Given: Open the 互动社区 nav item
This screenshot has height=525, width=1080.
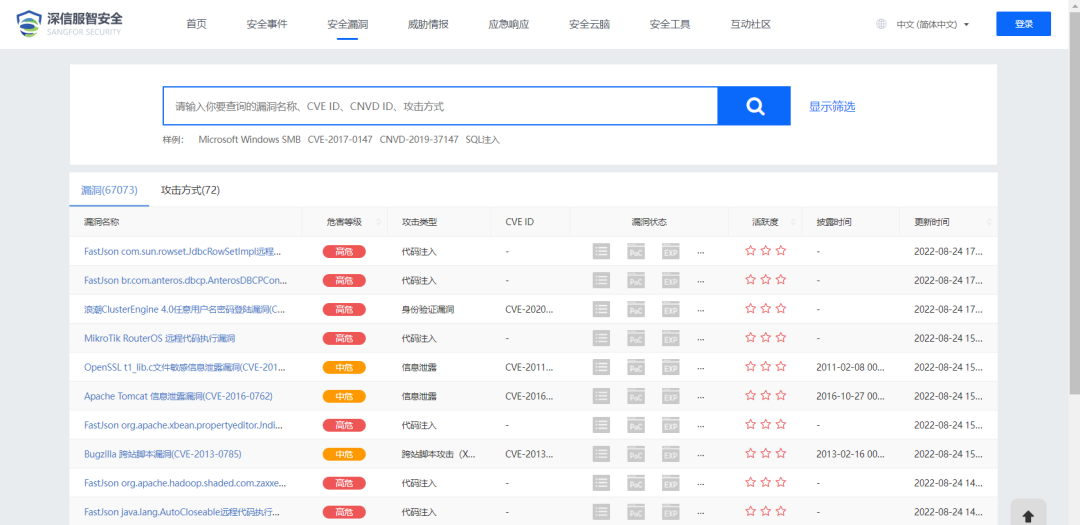Looking at the screenshot, I should coord(751,24).
